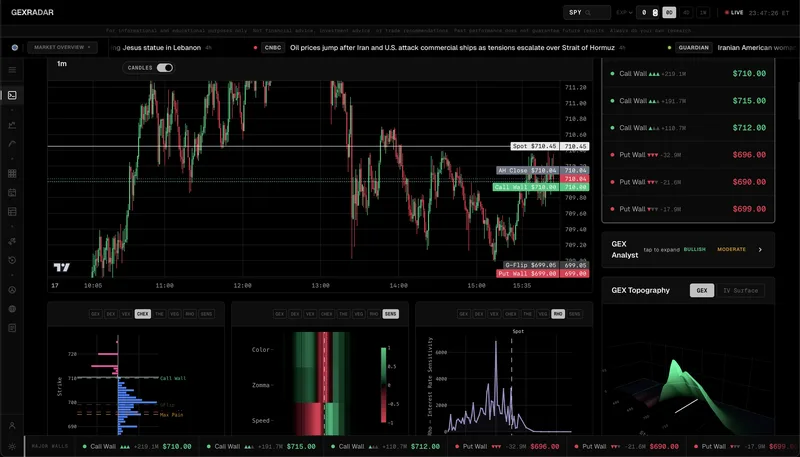Open the EXP expiration dropdown
This screenshot has height=457, width=800.
click(624, 13)
